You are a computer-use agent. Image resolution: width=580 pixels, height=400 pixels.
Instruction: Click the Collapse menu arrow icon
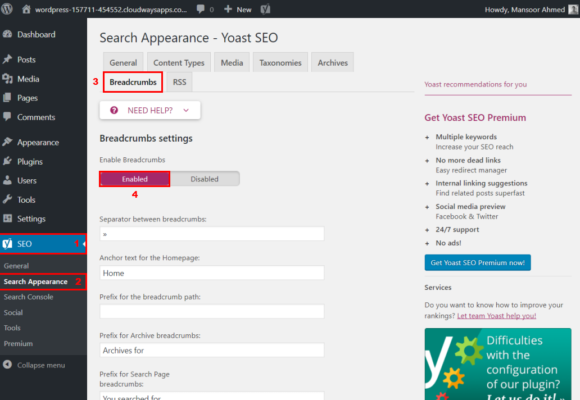pos(7,365)
